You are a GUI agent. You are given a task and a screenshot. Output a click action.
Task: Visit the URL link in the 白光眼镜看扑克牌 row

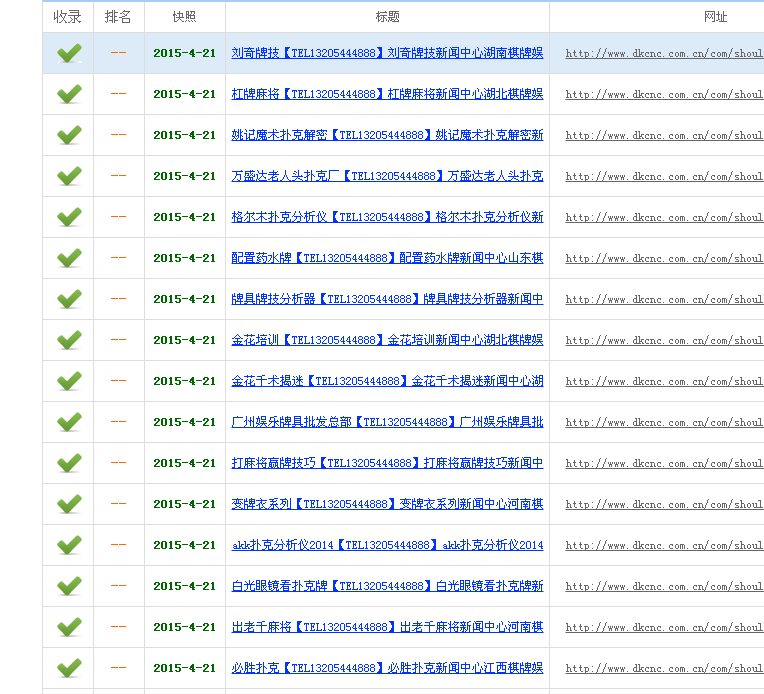pyautogui.click(x=664, y=586)
